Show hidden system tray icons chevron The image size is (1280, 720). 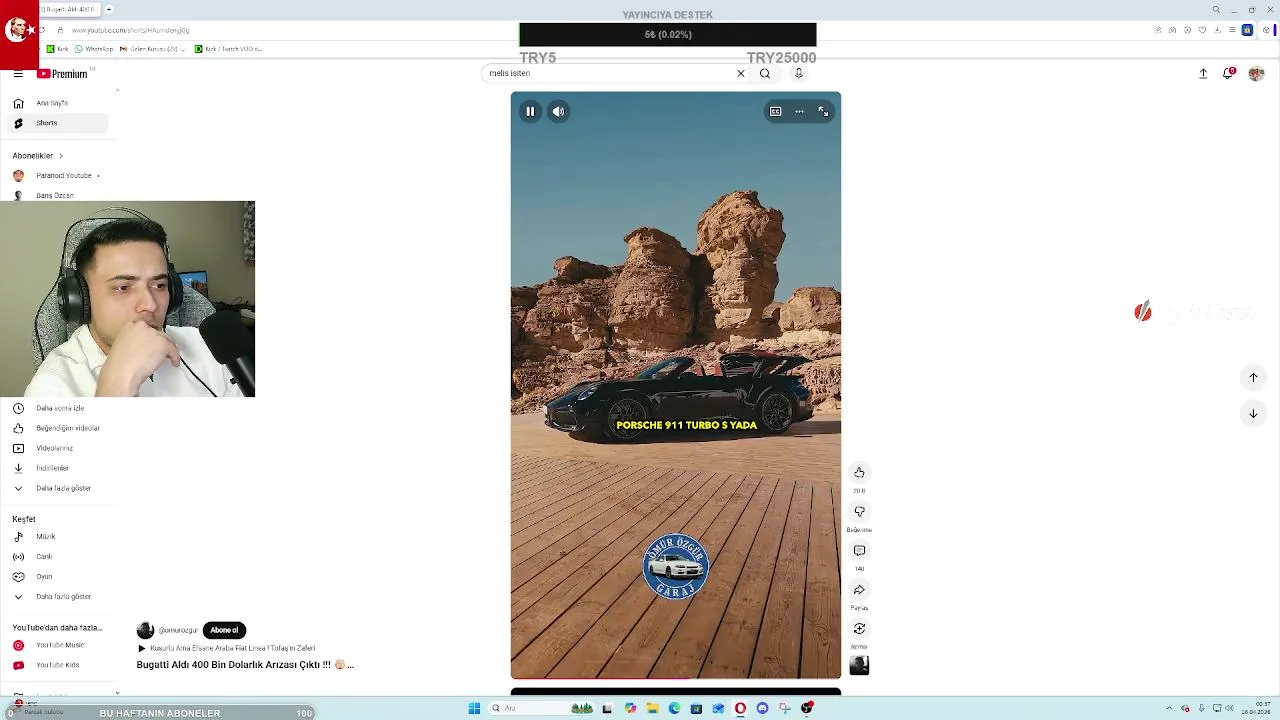coord(1168,708)
